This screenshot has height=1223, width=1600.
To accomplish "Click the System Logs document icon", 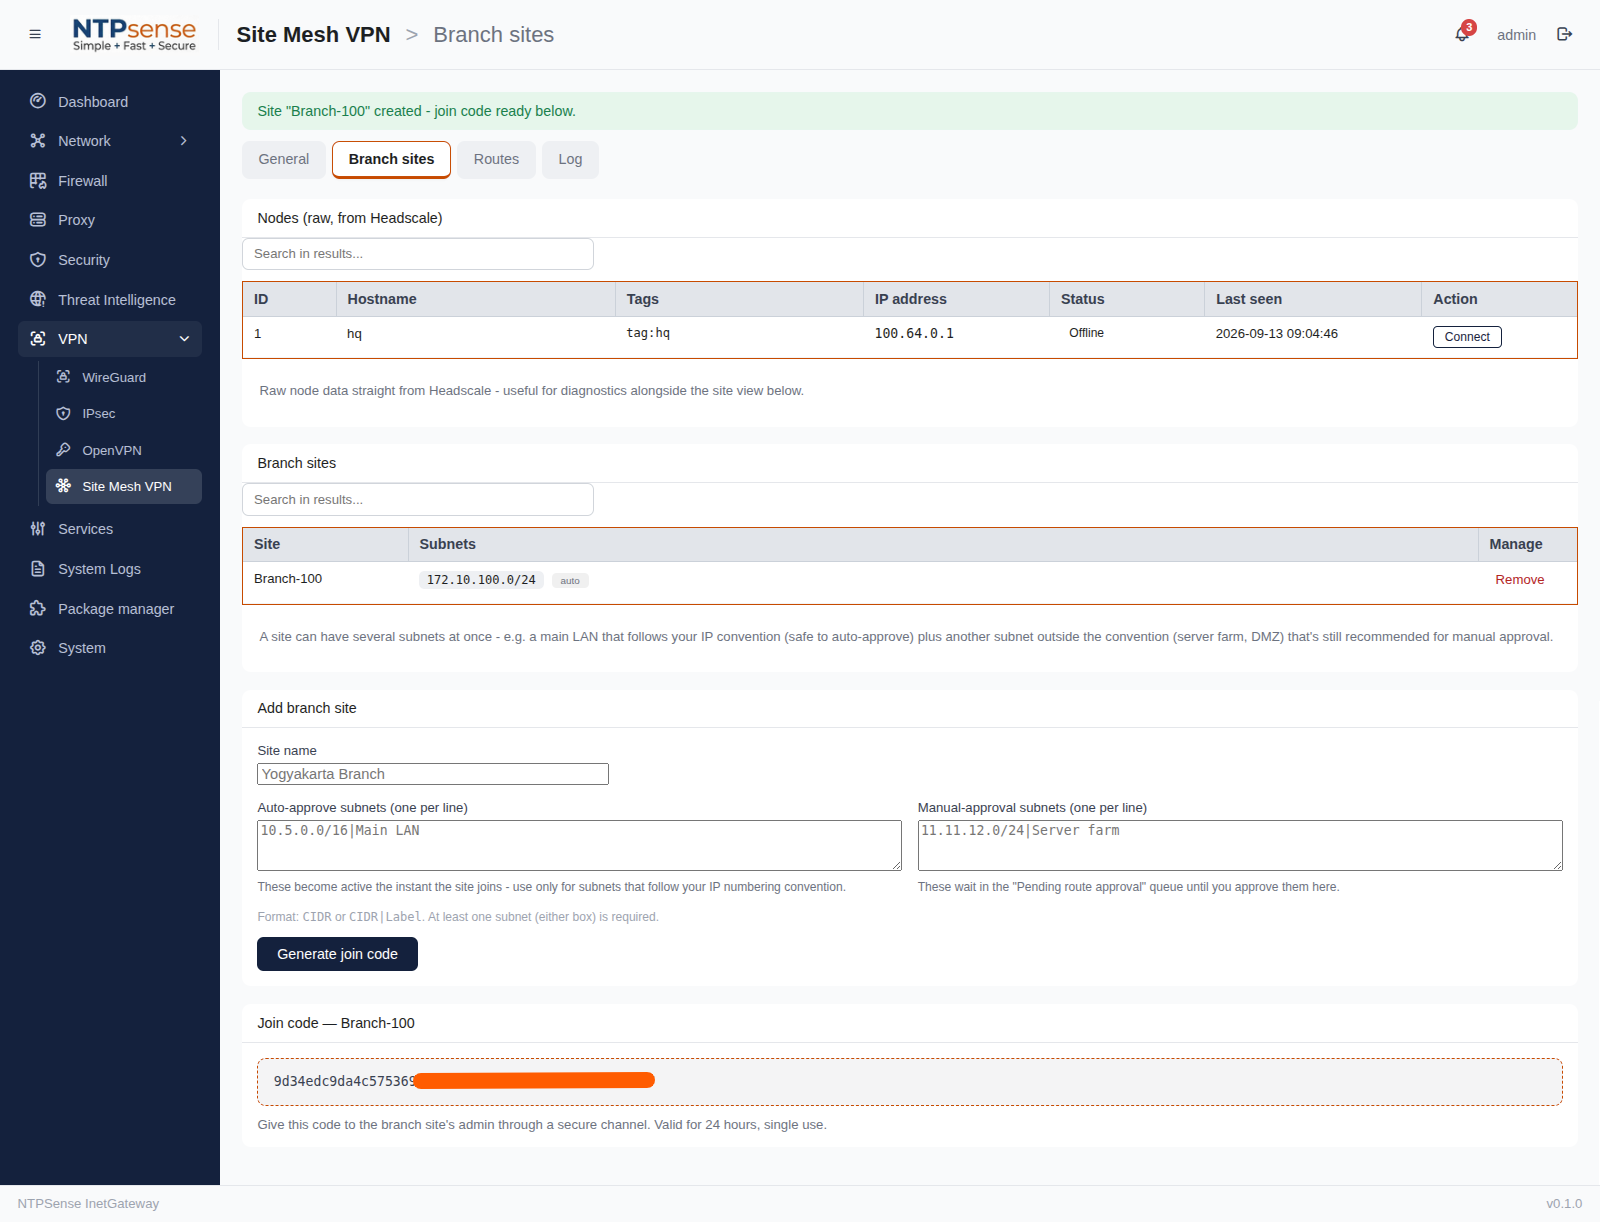I will coord(38,569).
